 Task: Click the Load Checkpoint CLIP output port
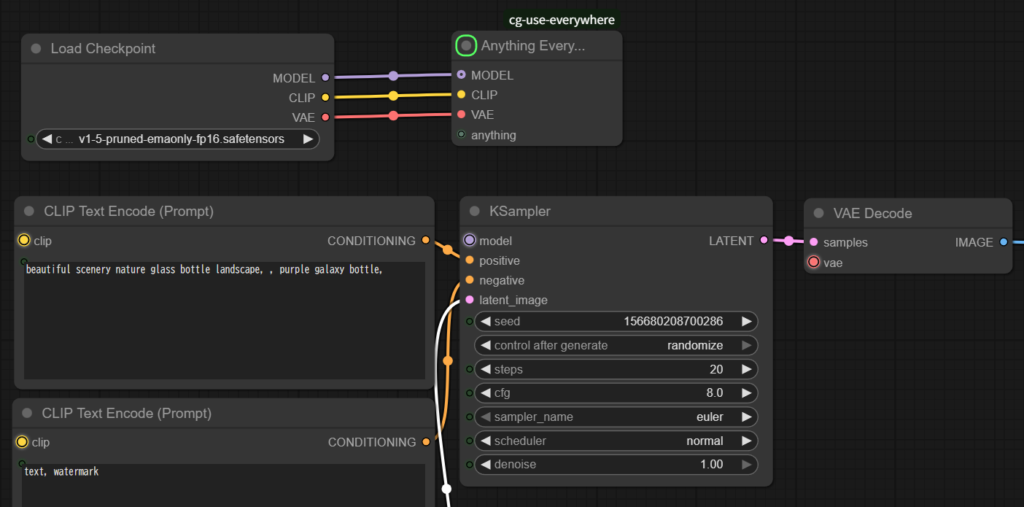tap(325, 97)
